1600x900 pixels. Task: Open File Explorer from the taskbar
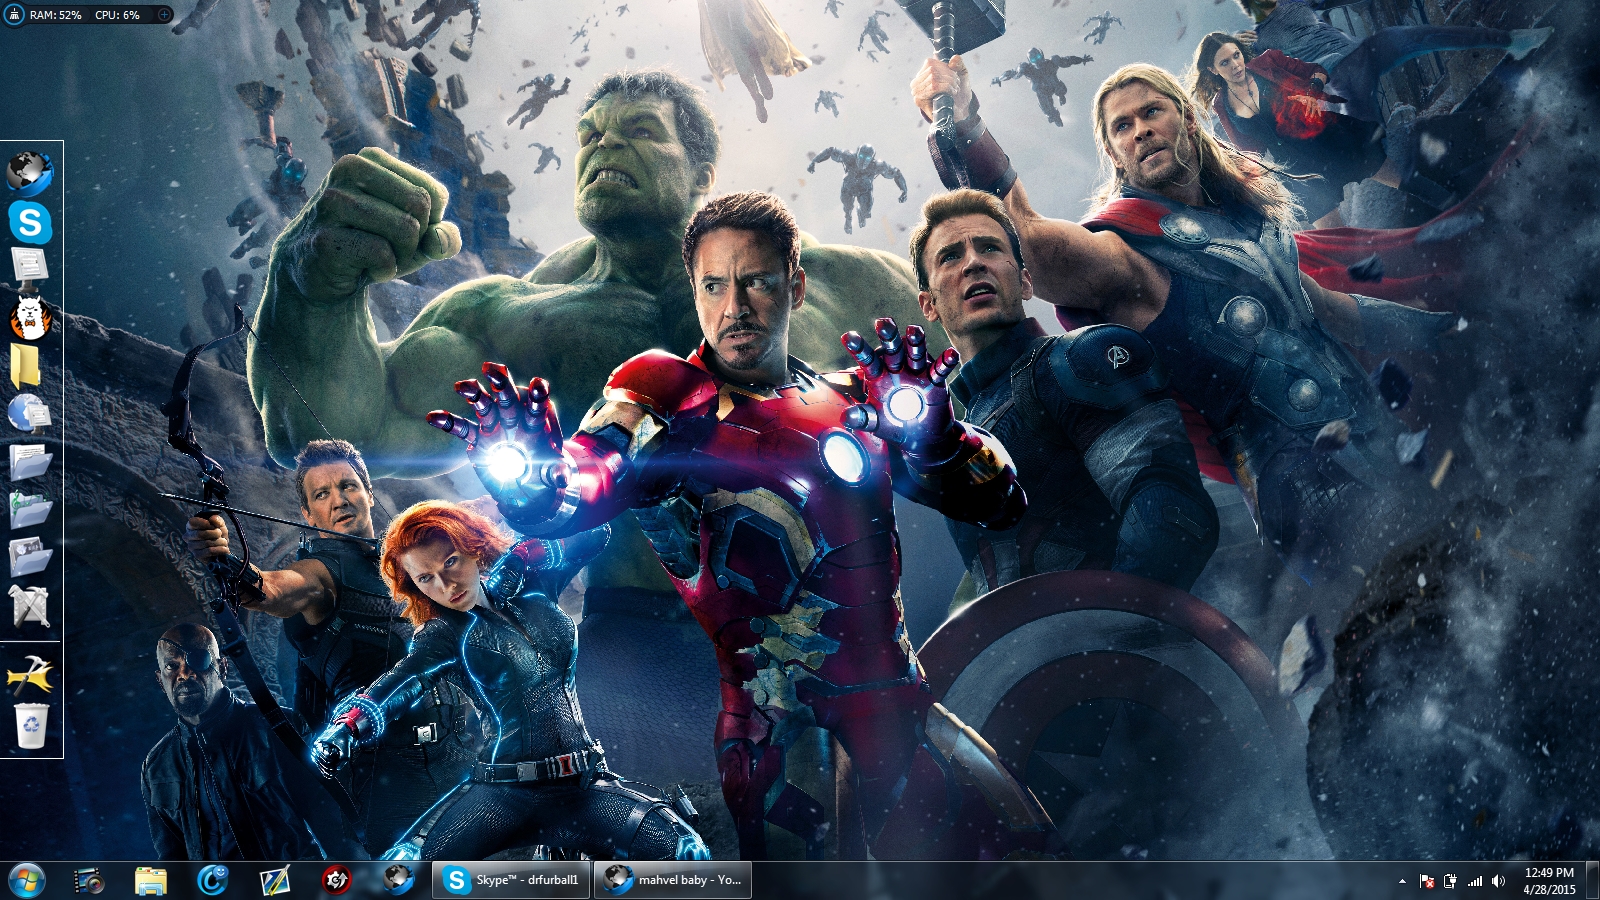[x=151, y=880]
